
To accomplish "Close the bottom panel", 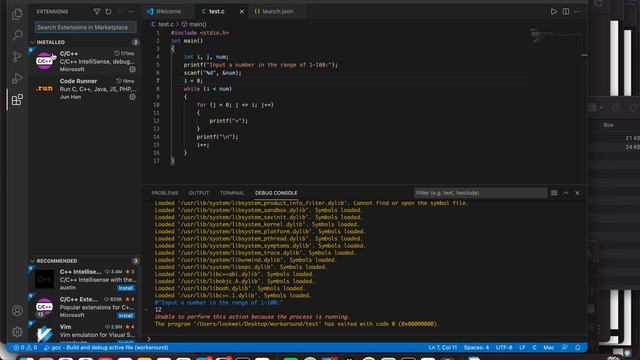I will coord(577,193).
